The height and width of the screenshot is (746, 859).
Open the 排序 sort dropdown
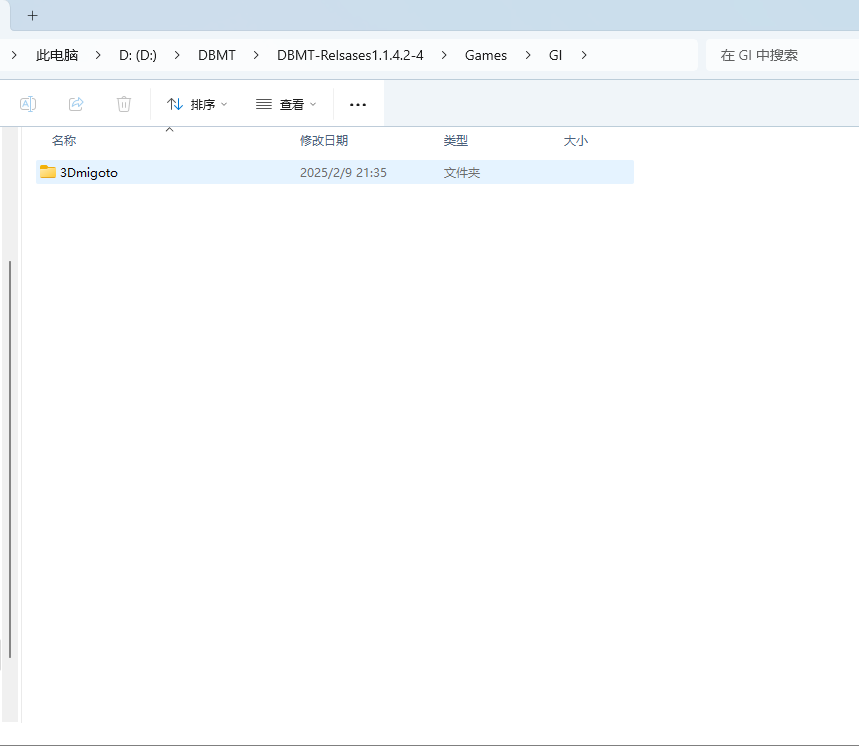(197, 104)
